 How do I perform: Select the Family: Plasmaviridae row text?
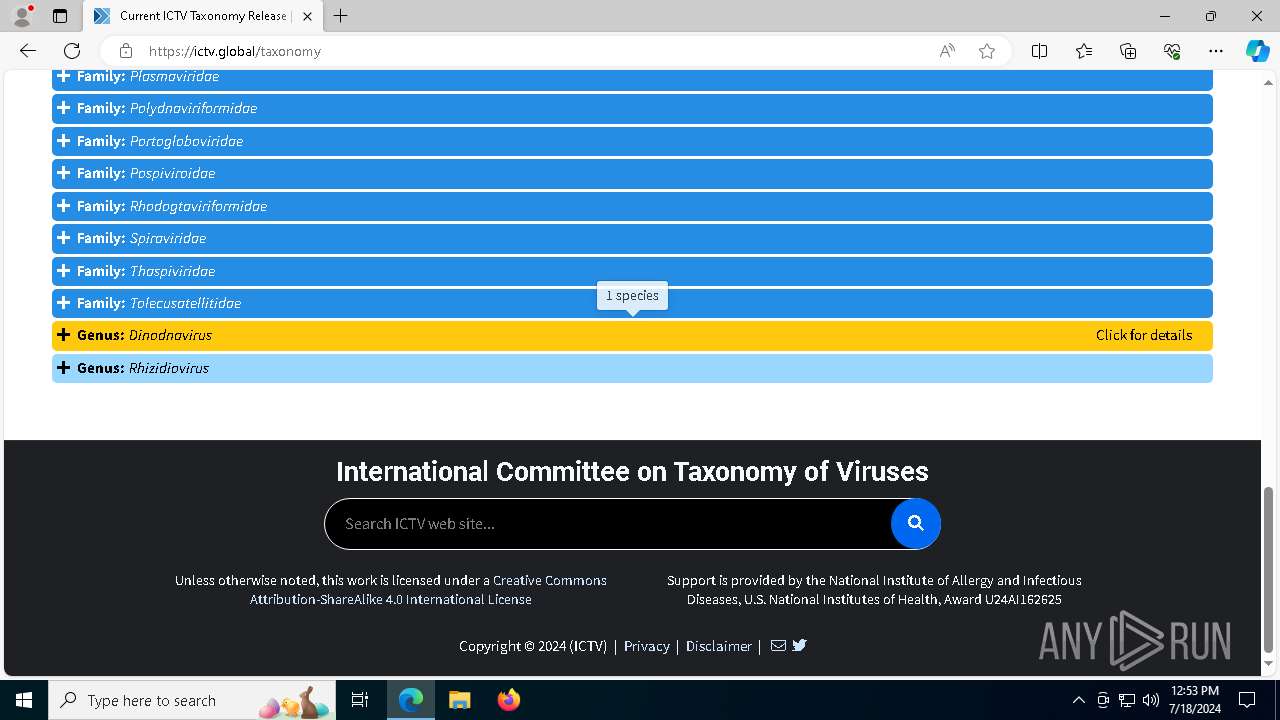(148, 76)
